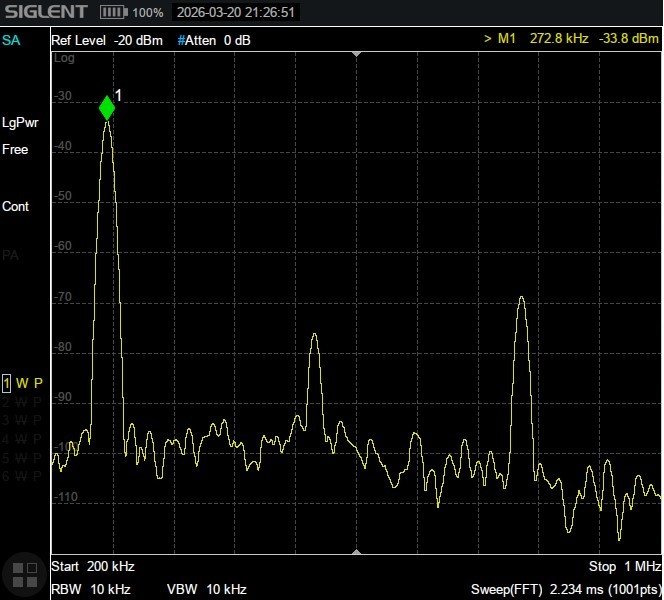664x600 pixels.
Task: Open the window layout grid icon
Action: [x=25, y=575]
